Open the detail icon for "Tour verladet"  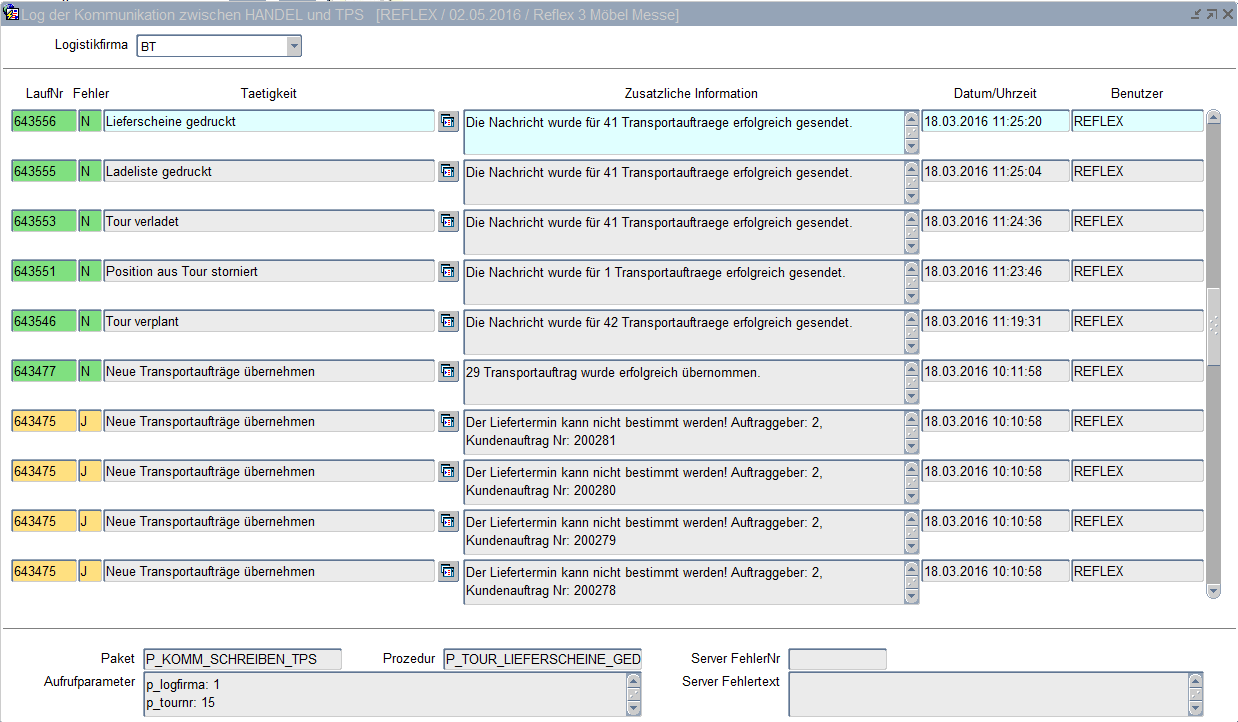(x=448, y=221)
